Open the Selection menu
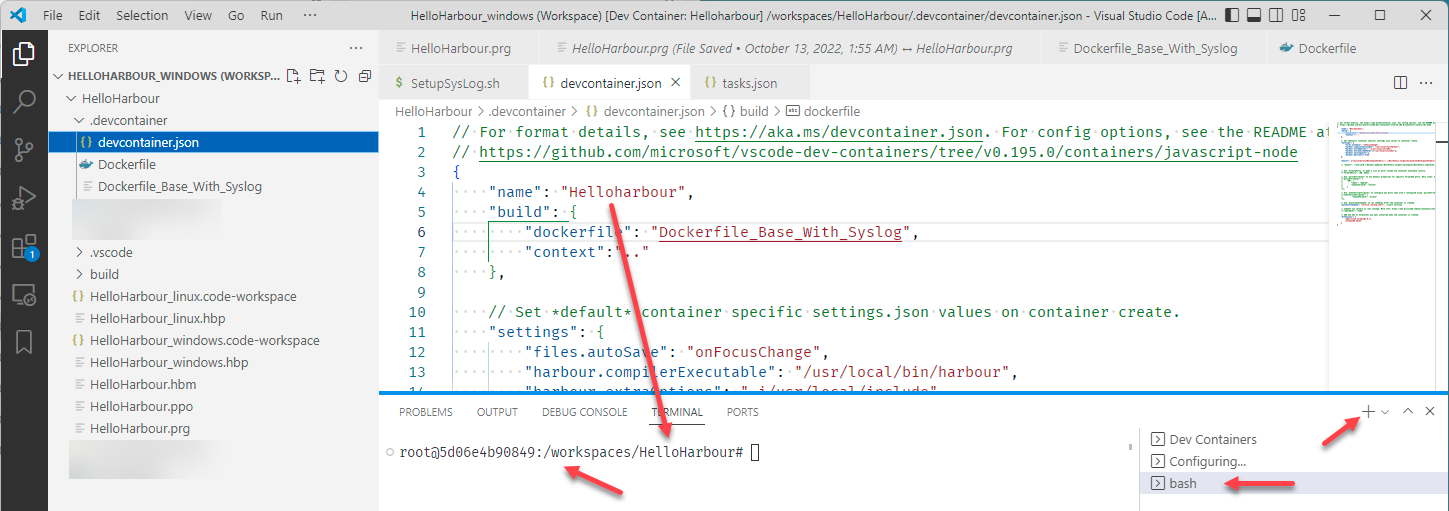The image size is (1449, 511). coord(142,16)
